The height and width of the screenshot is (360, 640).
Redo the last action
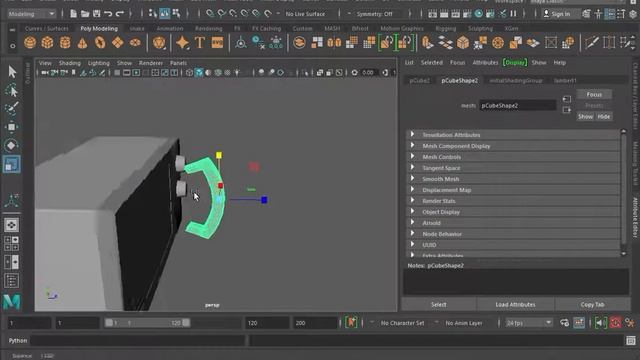pos(120,14)
